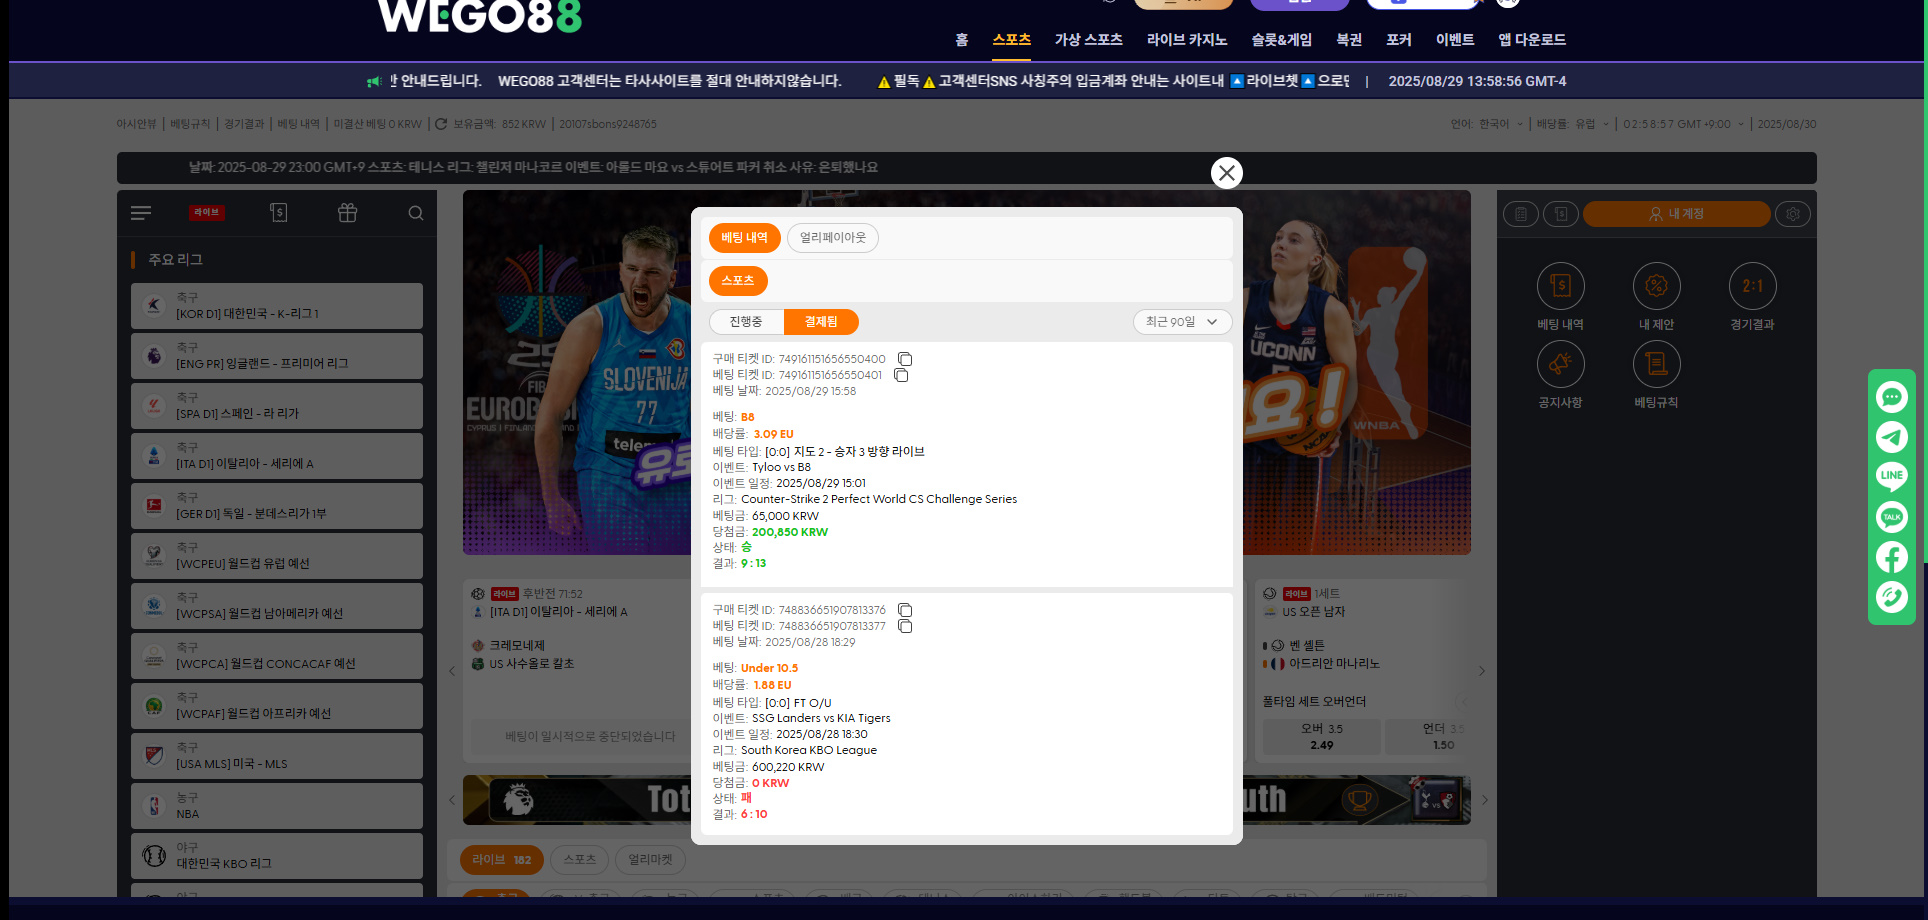Open the 이벤트 menu item

point(1455,40)
